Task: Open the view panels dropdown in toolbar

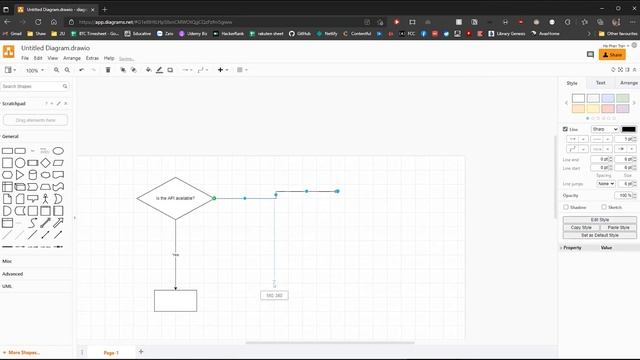Action: pos(10,70)
